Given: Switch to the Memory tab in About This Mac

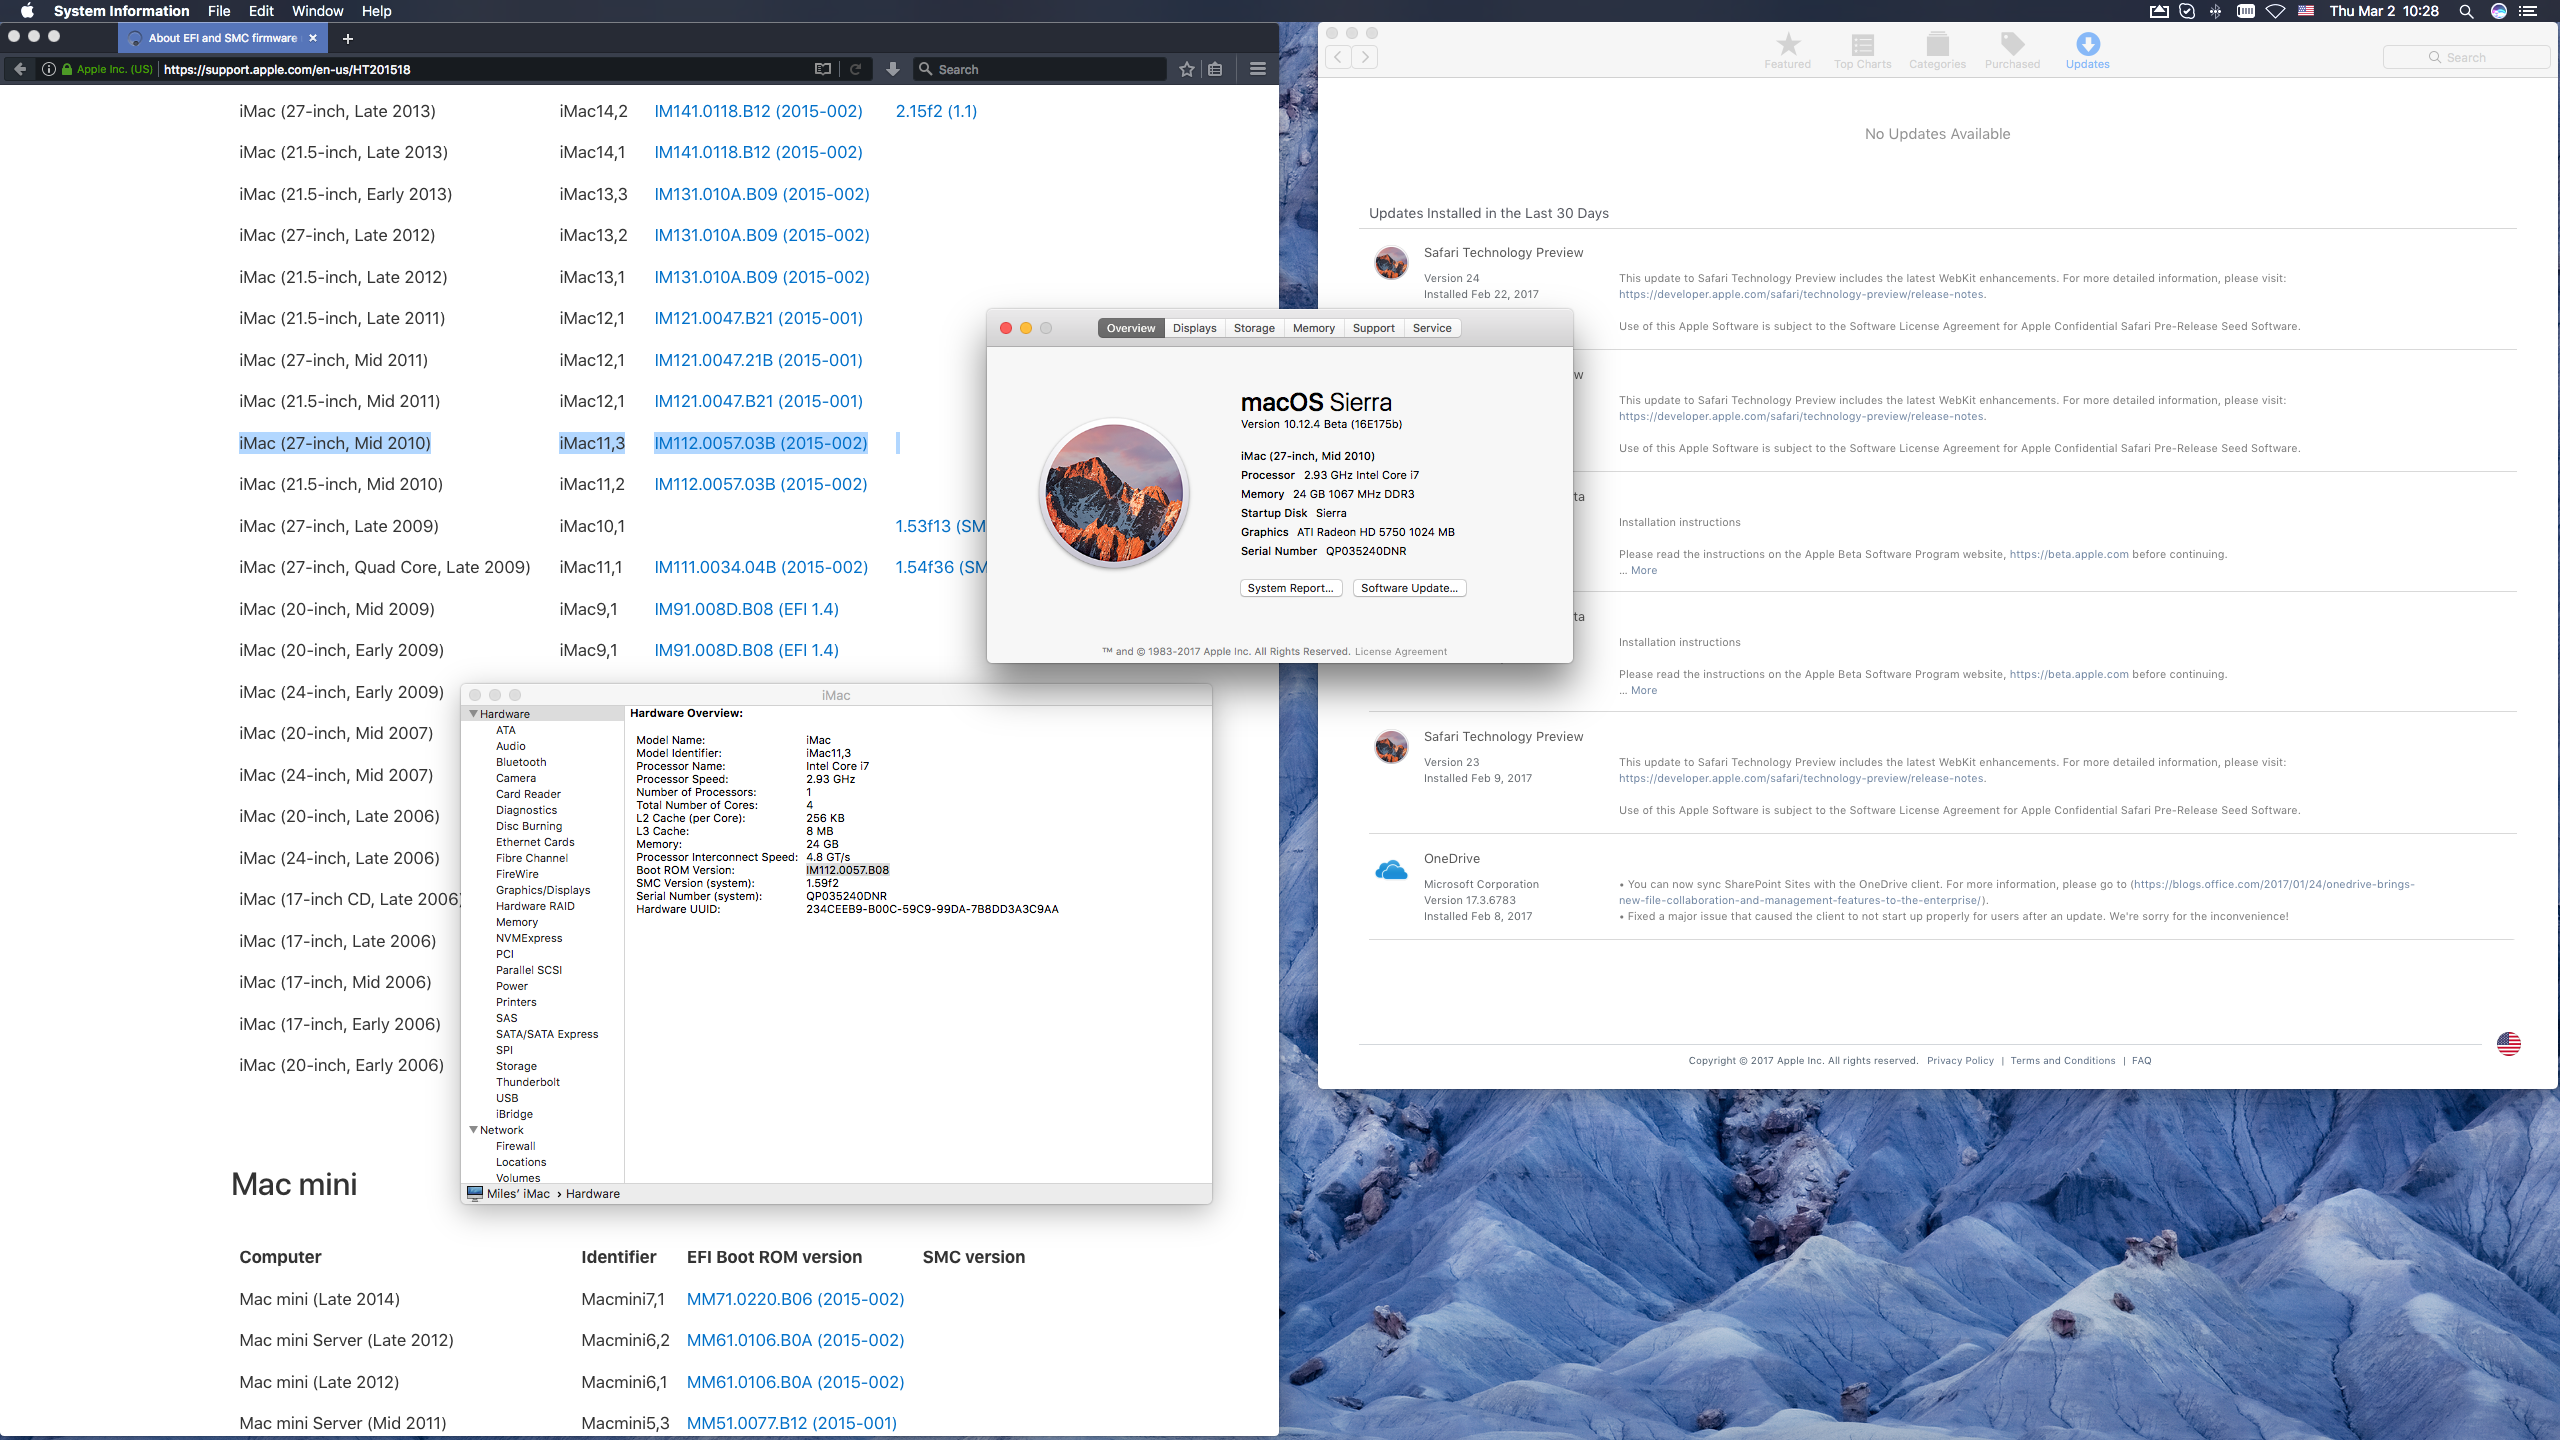Looking at the screenshot, I should 1314,328.
